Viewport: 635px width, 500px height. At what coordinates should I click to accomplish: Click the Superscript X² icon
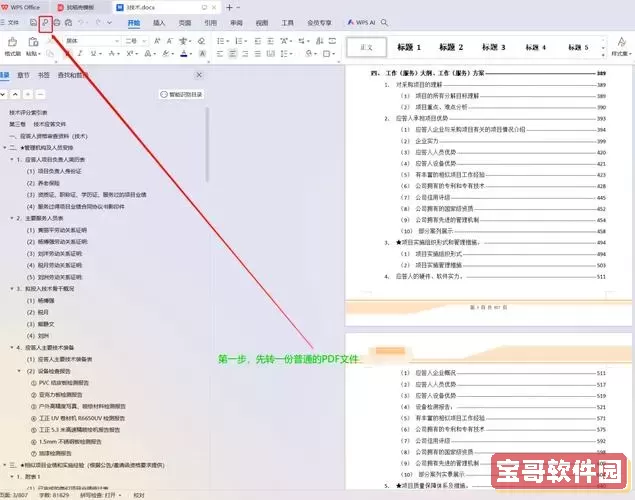pos(130,53)
